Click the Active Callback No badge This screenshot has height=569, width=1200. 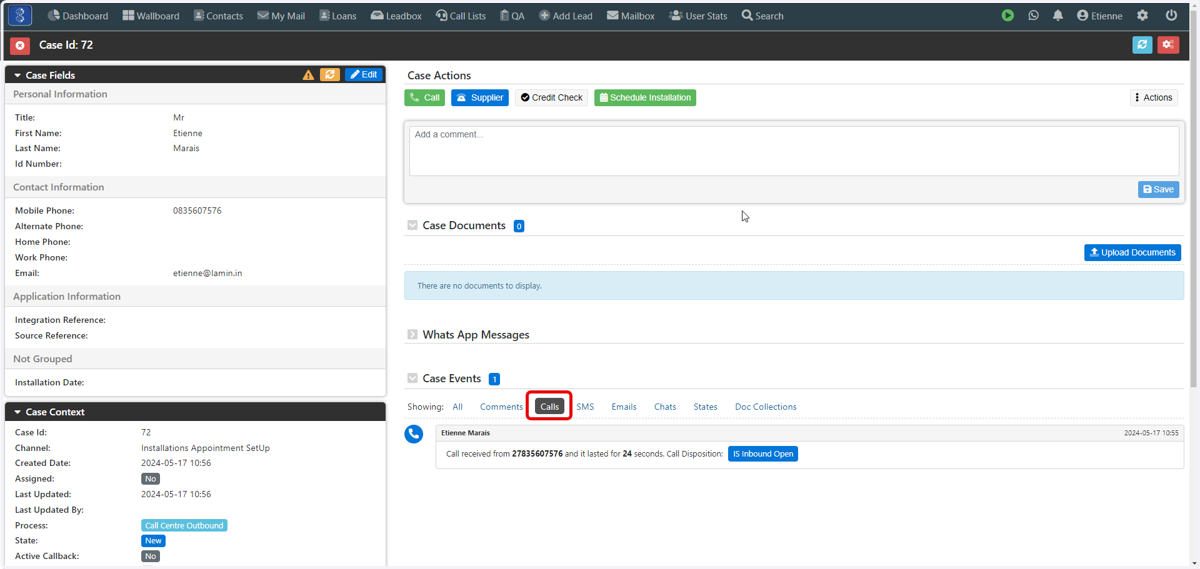150,557
